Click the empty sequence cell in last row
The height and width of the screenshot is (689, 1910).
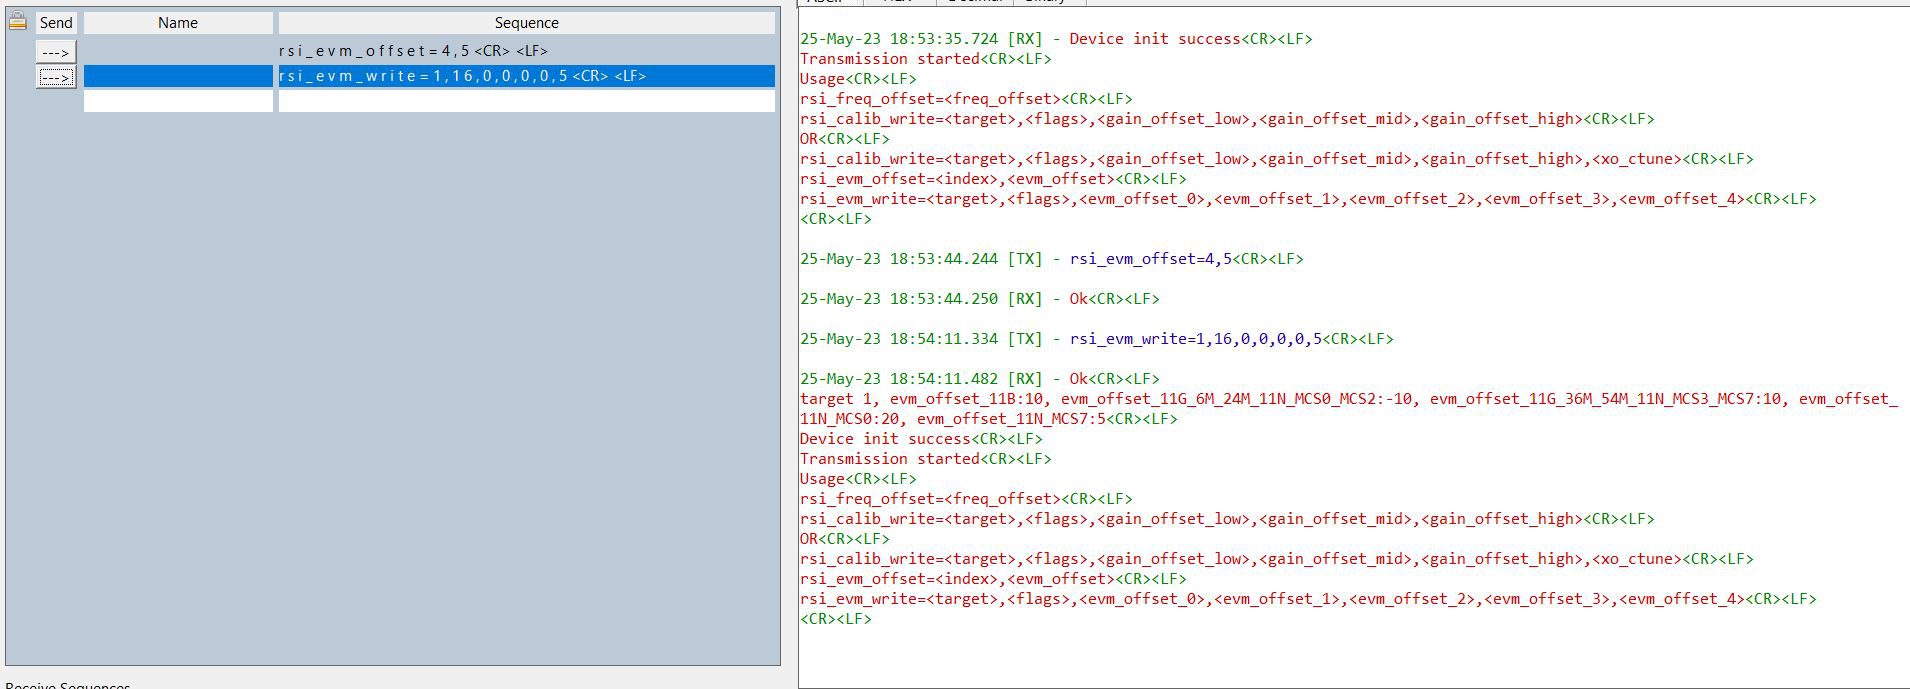(526, 101)
